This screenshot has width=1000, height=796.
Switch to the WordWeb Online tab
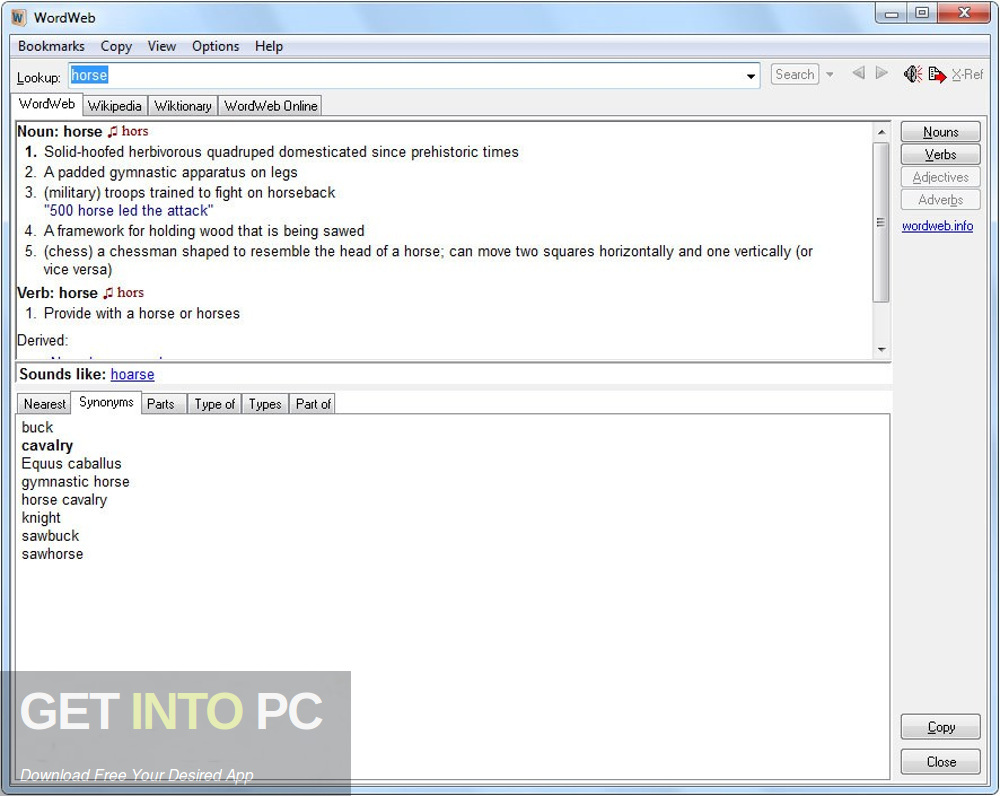tap(270, 106)
